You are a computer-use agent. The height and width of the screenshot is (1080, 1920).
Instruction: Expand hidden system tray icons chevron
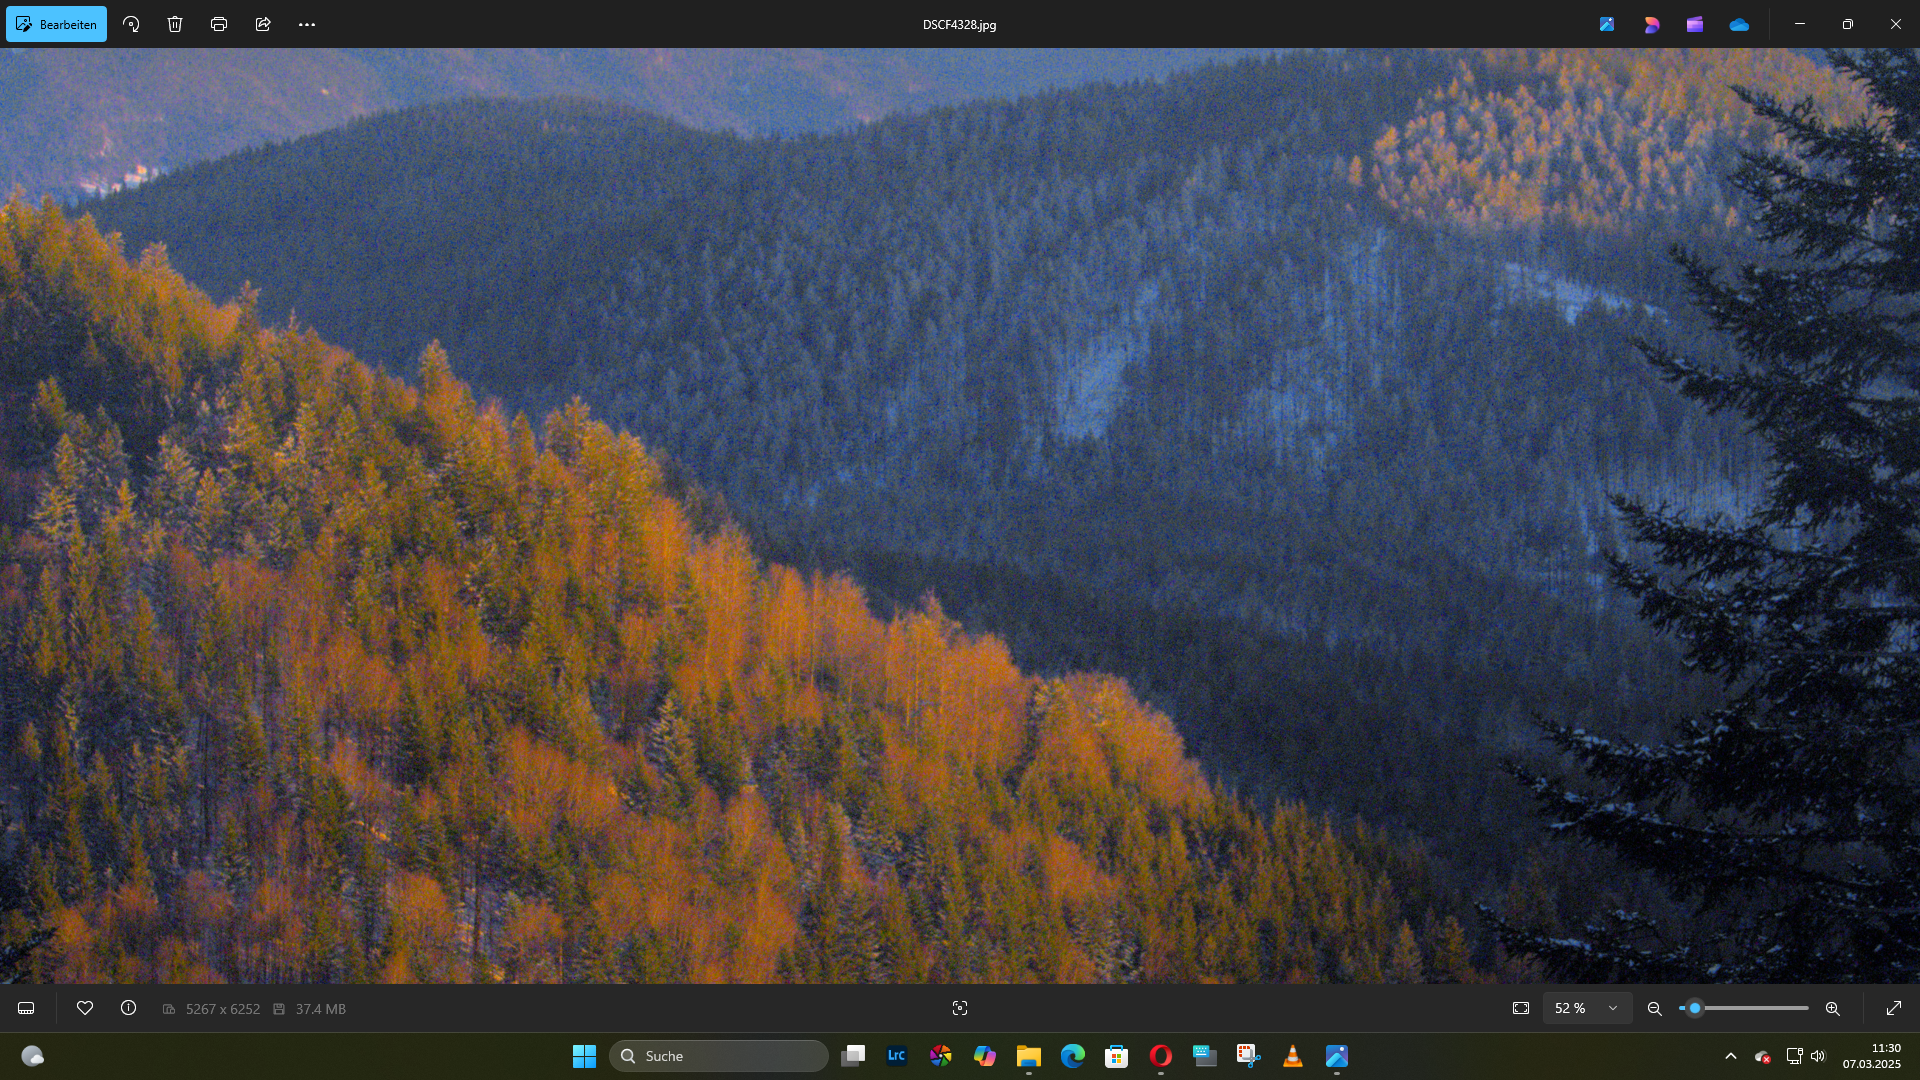tap(1731, 1056)
